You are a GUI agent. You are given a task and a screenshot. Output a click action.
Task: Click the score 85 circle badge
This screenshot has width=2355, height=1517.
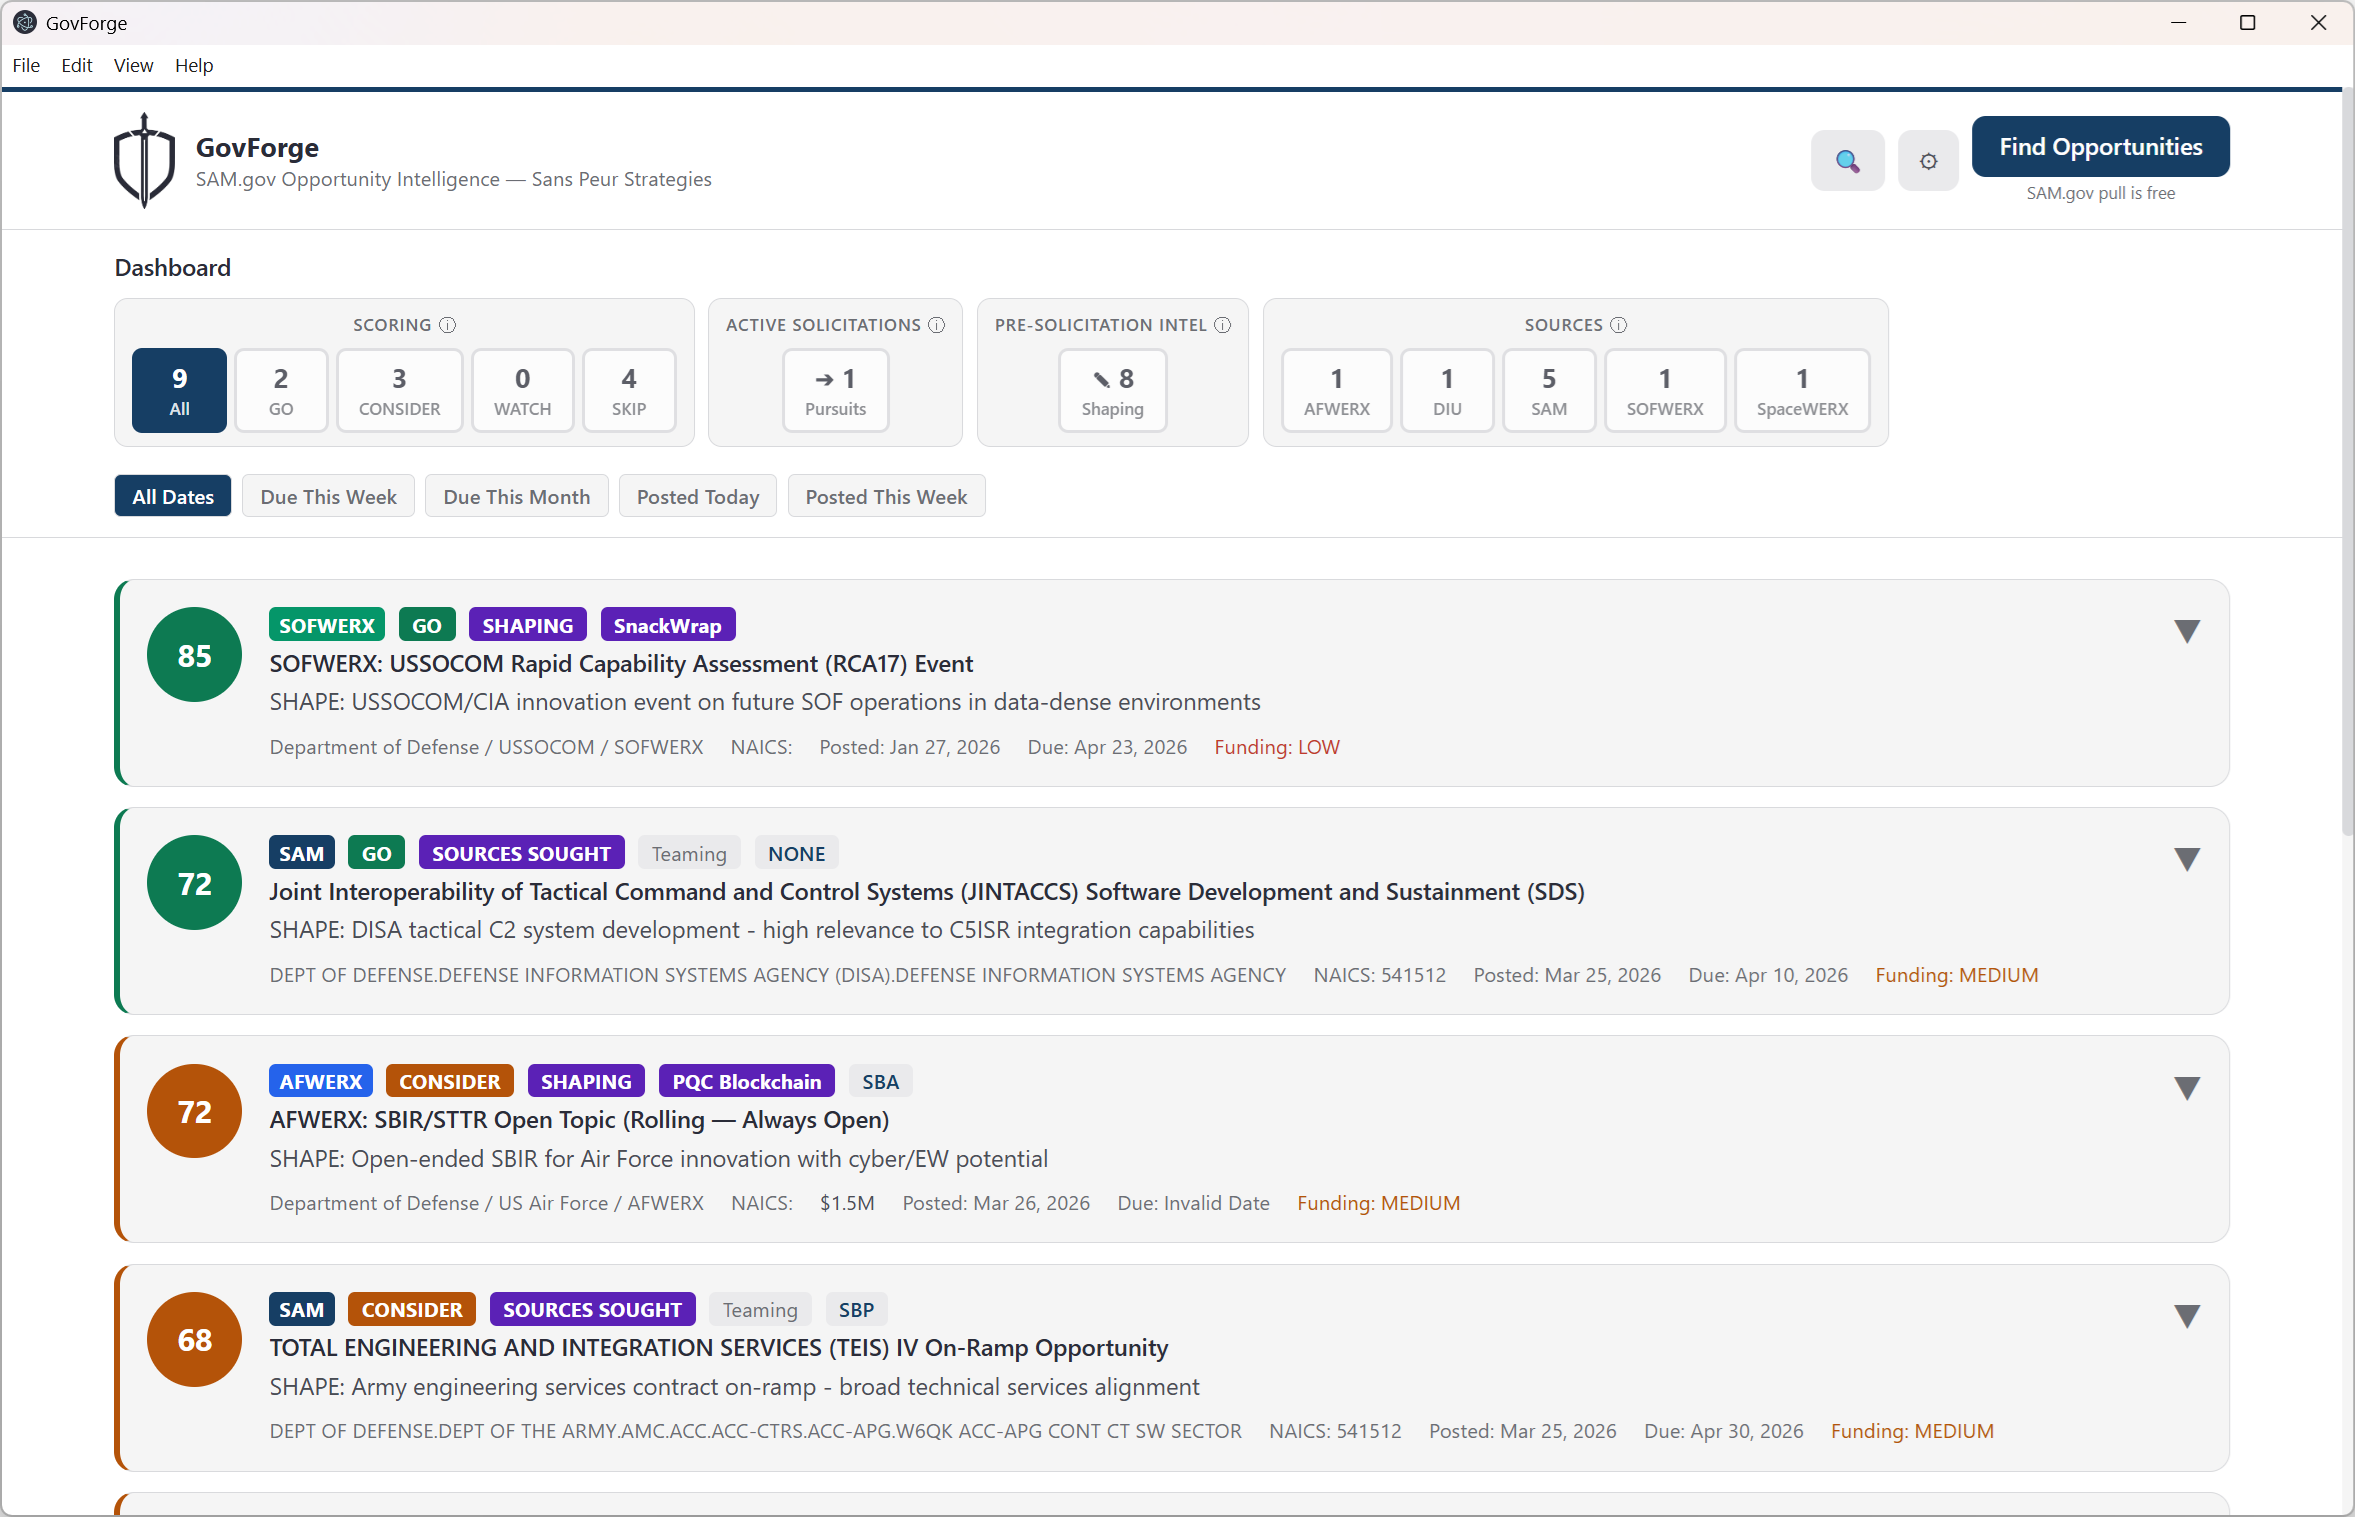tap(194, 655)
